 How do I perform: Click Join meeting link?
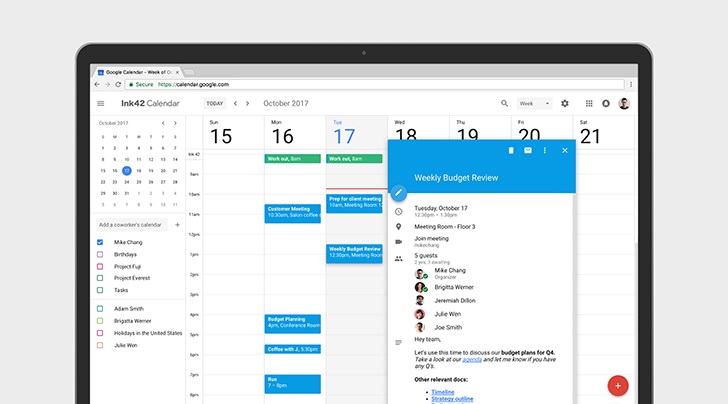point(431,238)
